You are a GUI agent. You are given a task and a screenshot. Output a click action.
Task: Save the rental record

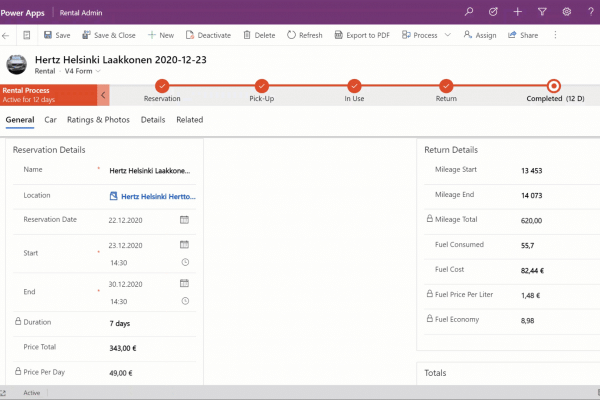[57, 35]
